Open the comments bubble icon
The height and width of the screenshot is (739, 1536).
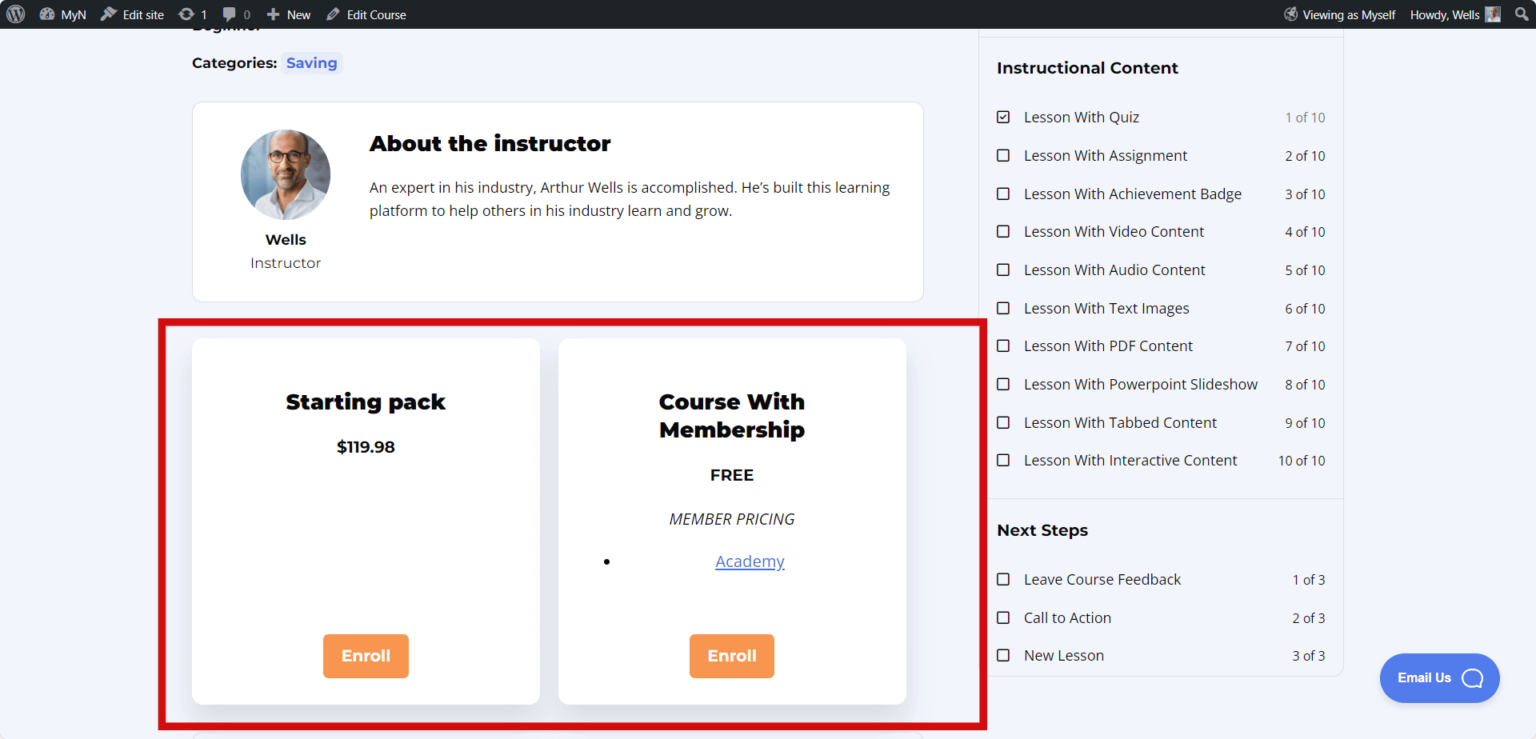tap(230, 14)
